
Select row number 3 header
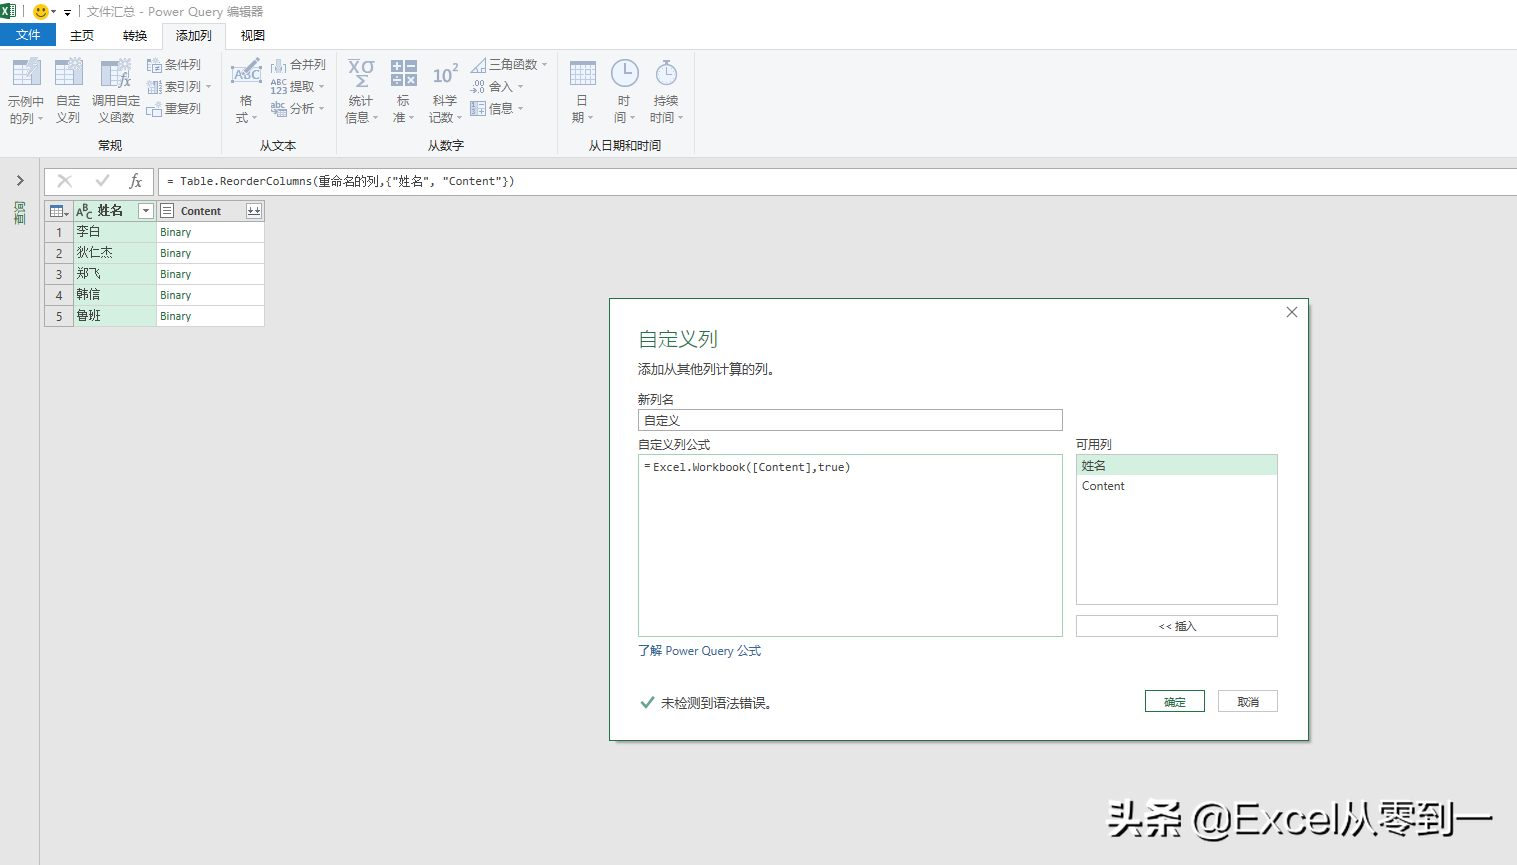(59, 274)
